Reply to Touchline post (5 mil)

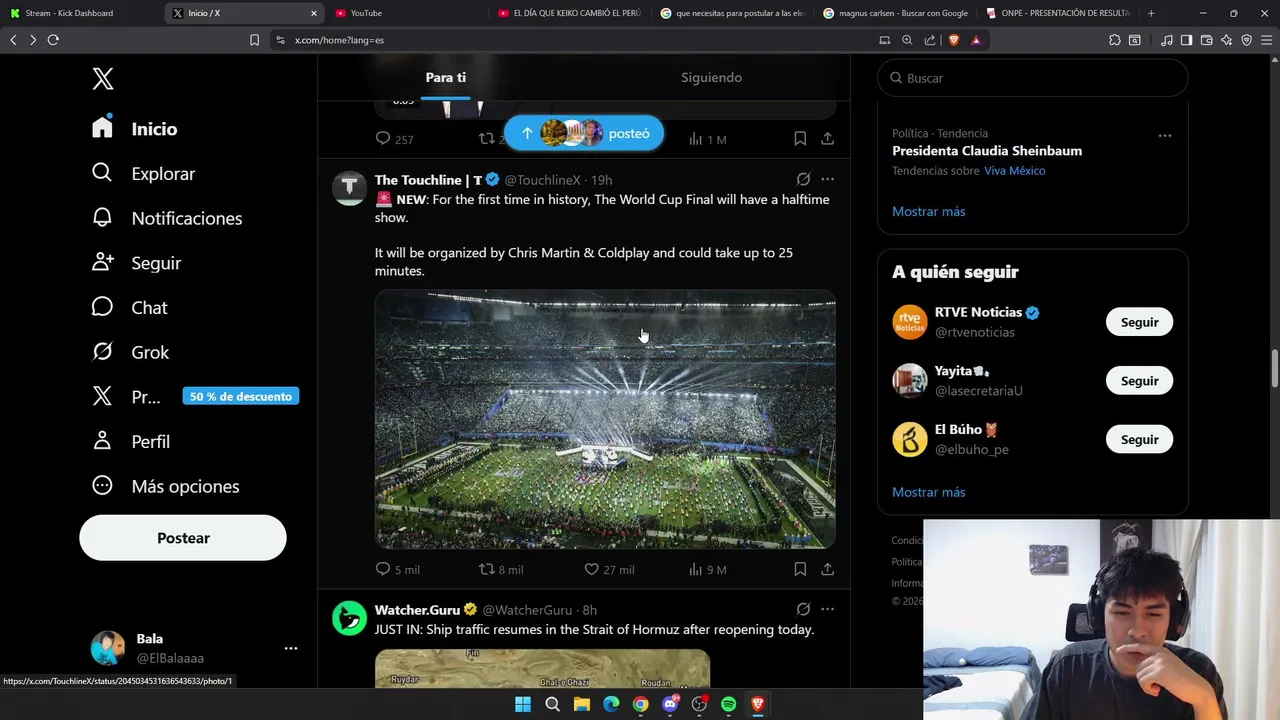[x=397, y=569]
